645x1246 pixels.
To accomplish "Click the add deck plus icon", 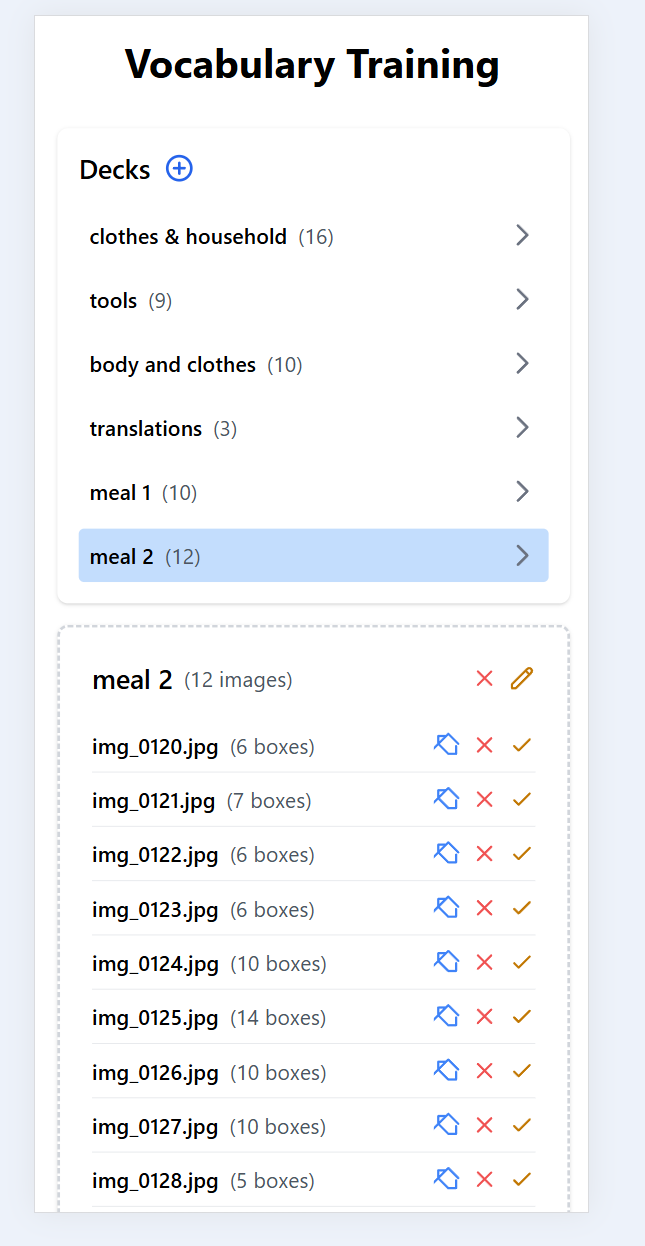I will point(179,169).
